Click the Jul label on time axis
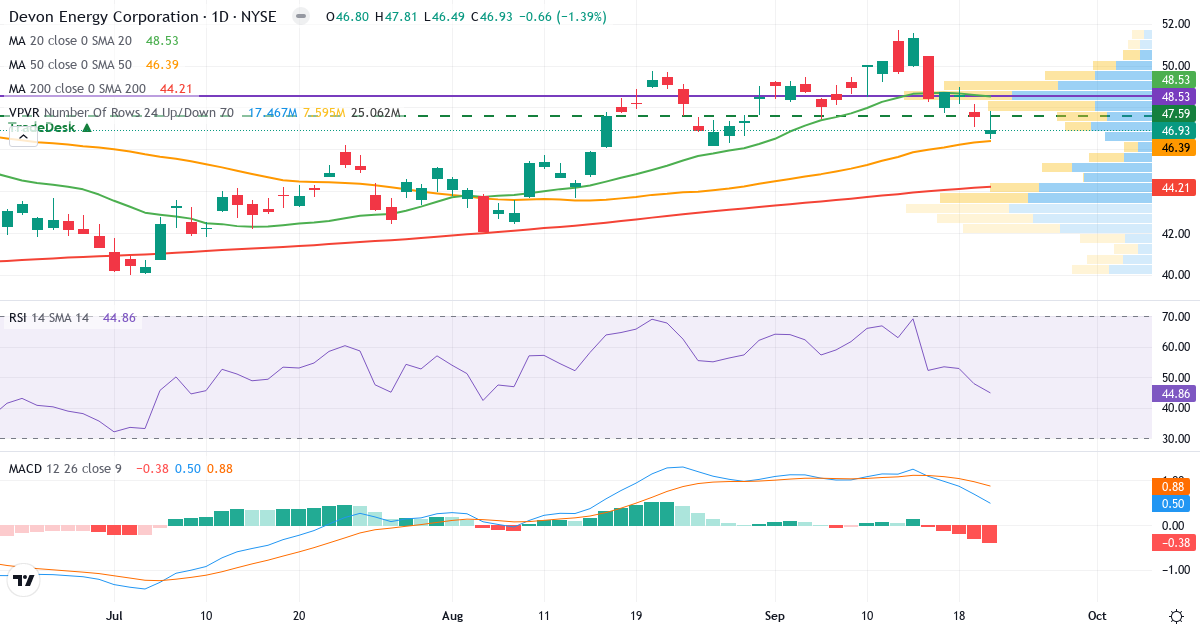1200x630 pixels. coord(114,615)
